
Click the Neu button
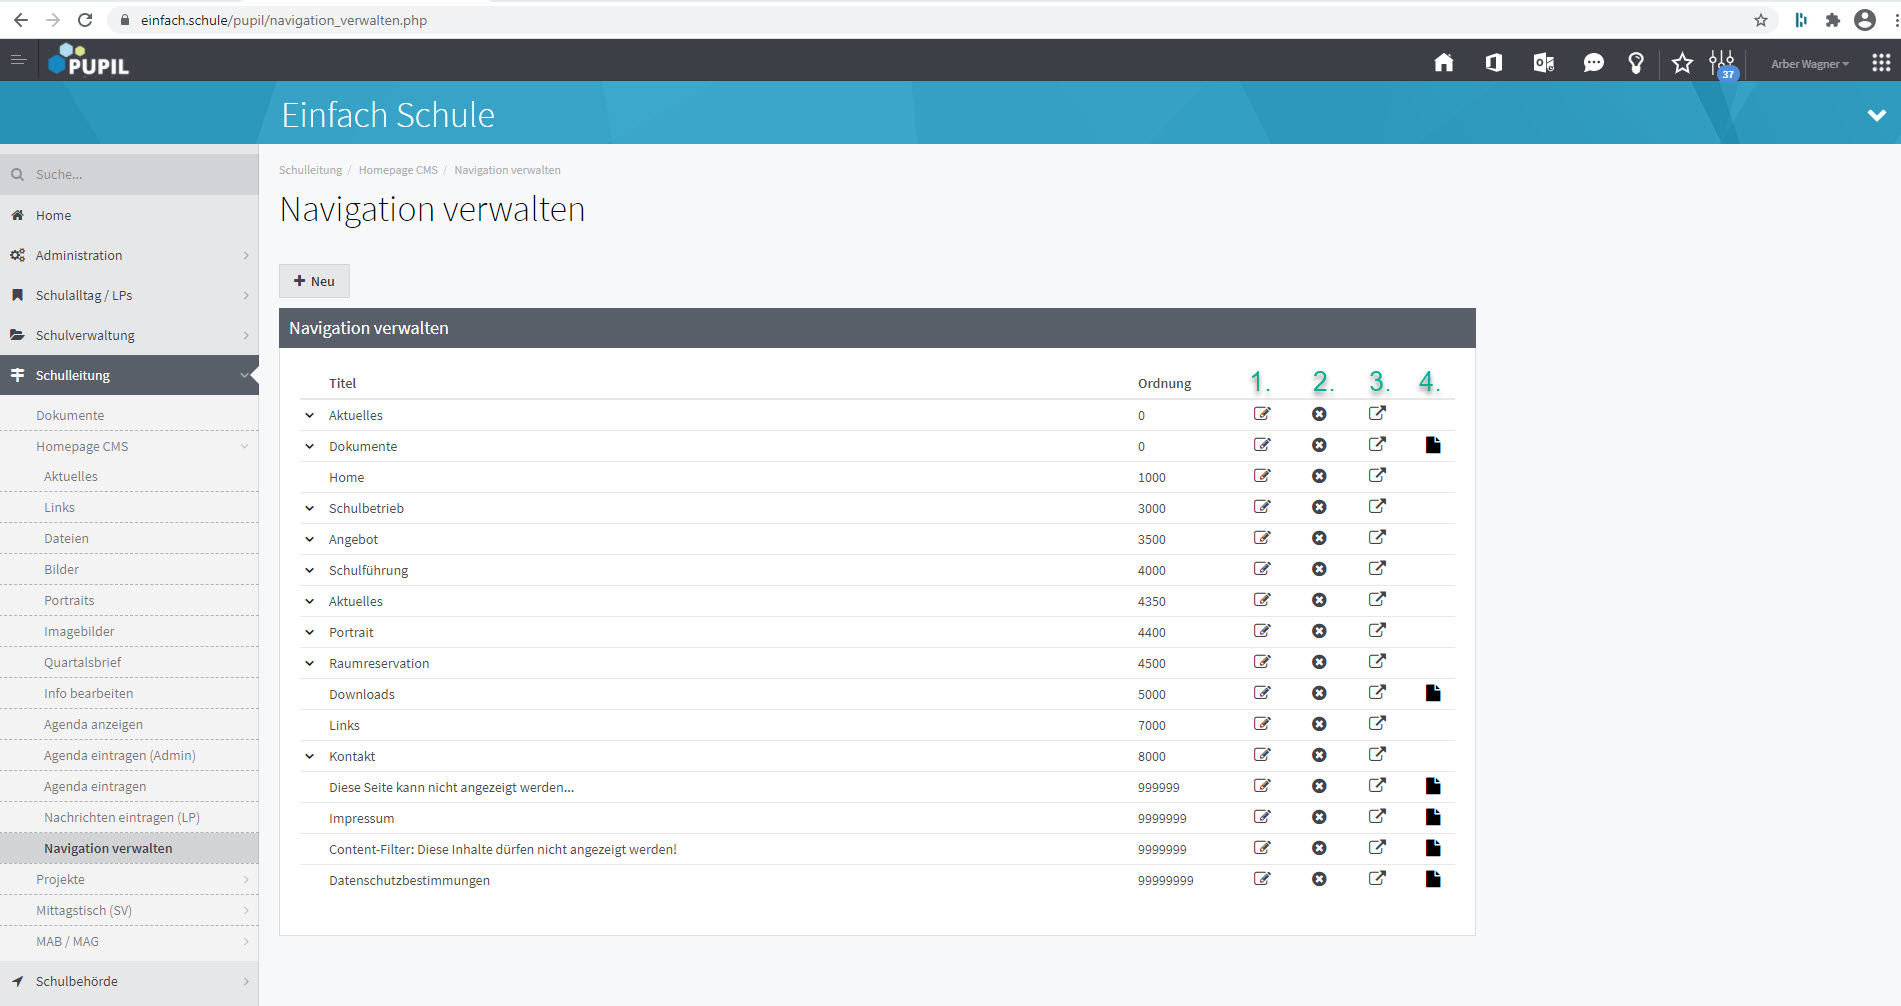[314, 281]
